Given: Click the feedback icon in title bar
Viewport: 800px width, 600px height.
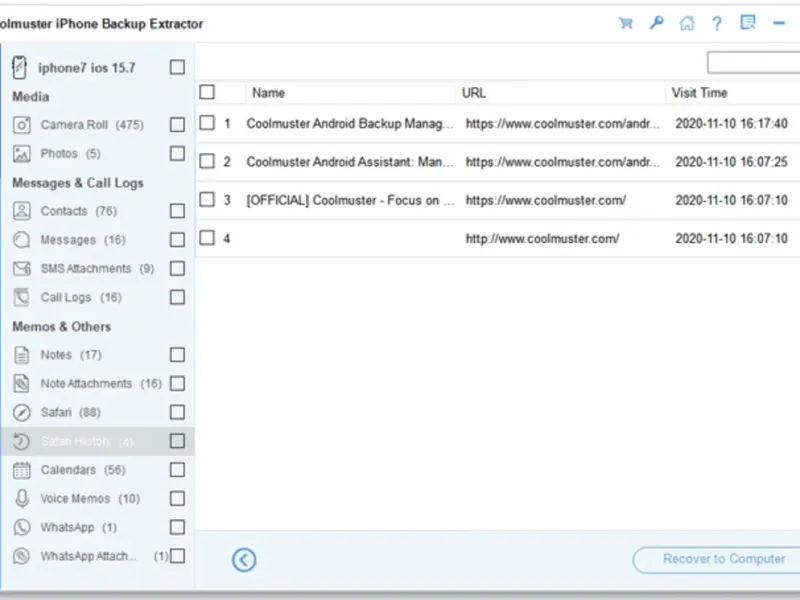Looking at the screenshot, I should 748,23.
